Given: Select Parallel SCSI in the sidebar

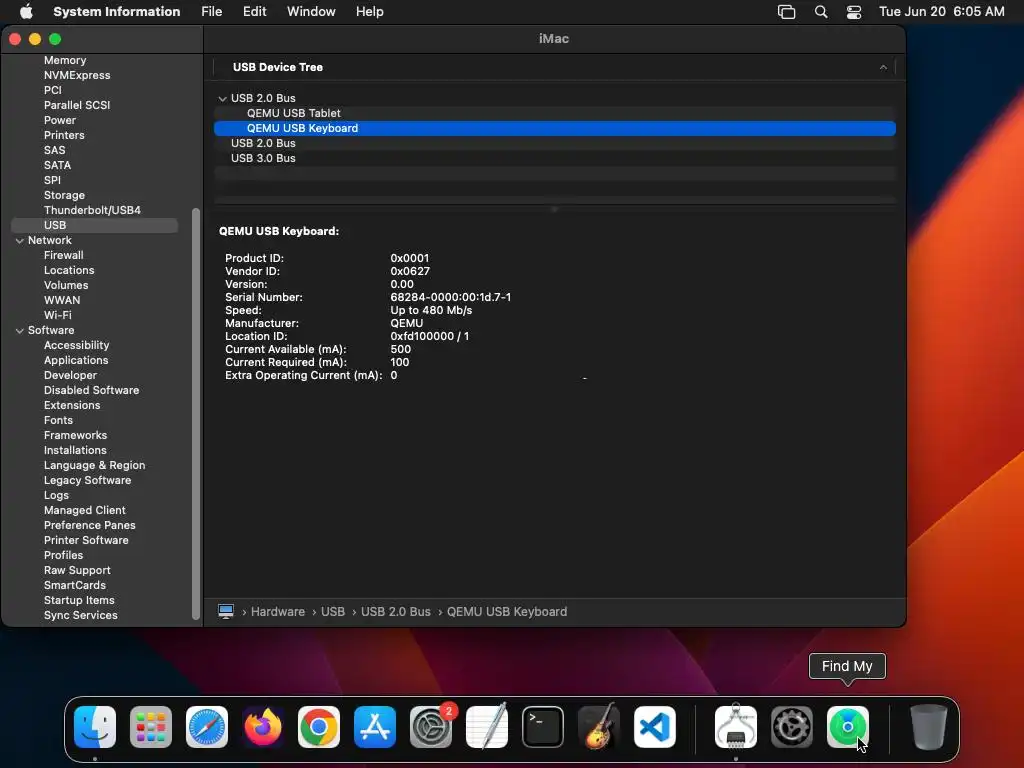Looking at the screenshot, I should coord(77,105).
